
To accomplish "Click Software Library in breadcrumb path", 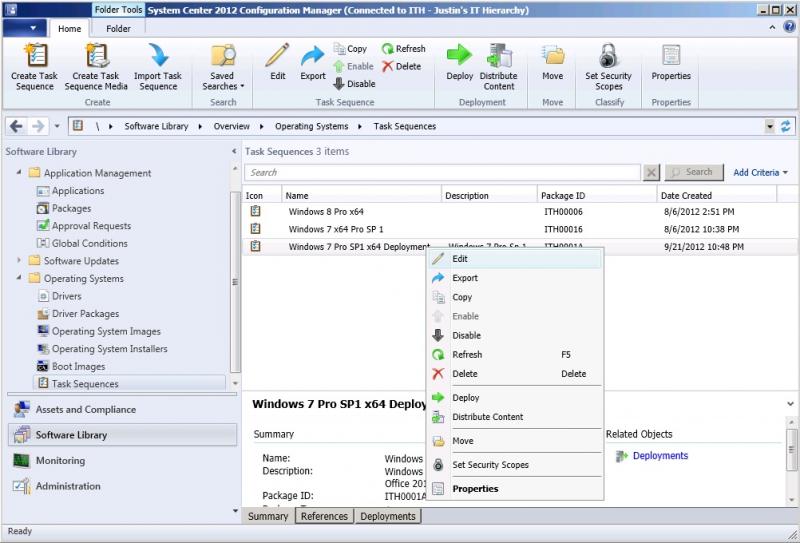I will click(156, 126).
